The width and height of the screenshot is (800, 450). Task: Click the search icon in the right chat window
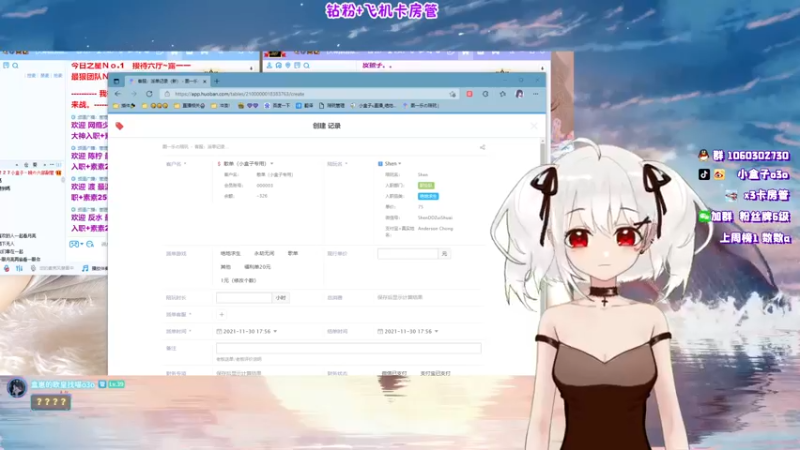coord(306,66)
